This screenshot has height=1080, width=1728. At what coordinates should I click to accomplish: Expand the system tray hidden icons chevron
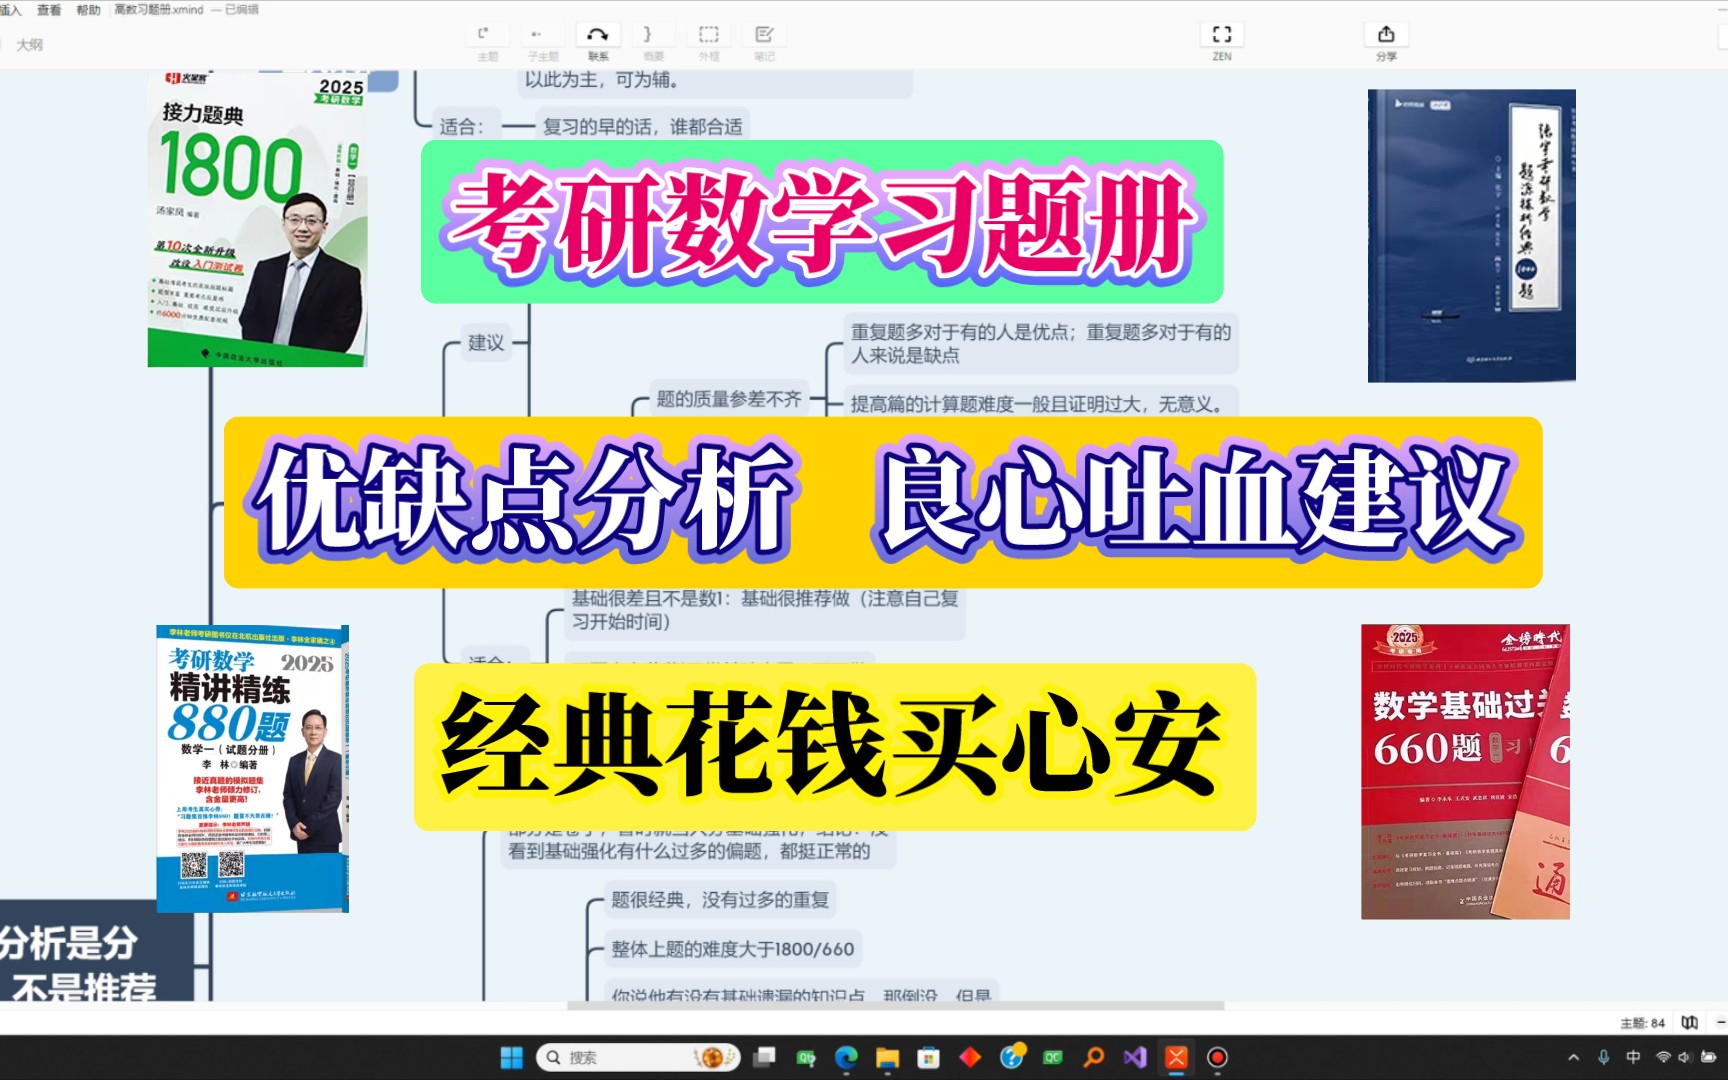click(x=1573, y=1058)
